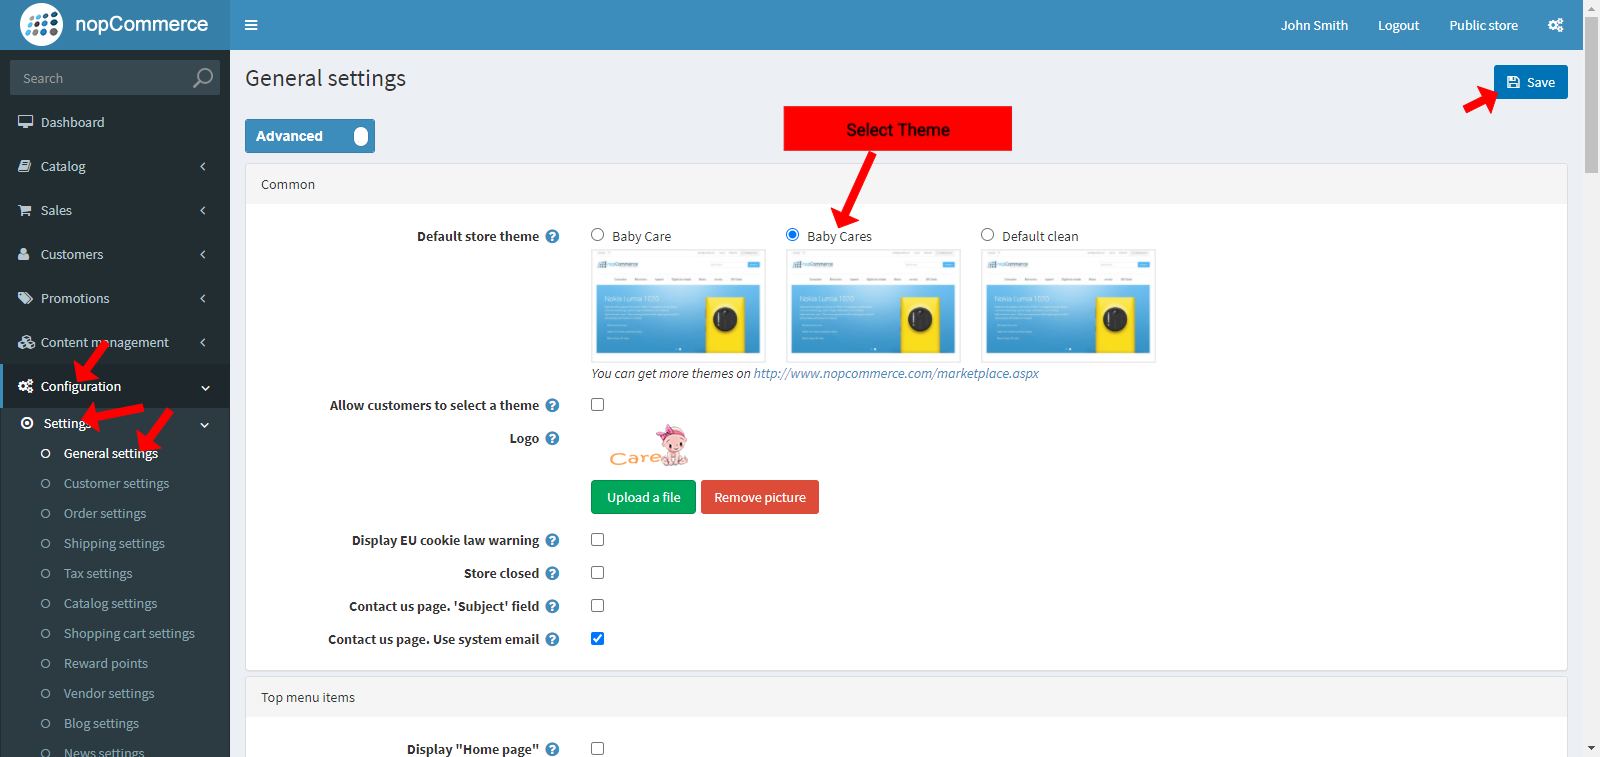Viewport: 1600px width, 757px height.
Task: Show help for Default store theme
Action: click(x=552, y=236)
